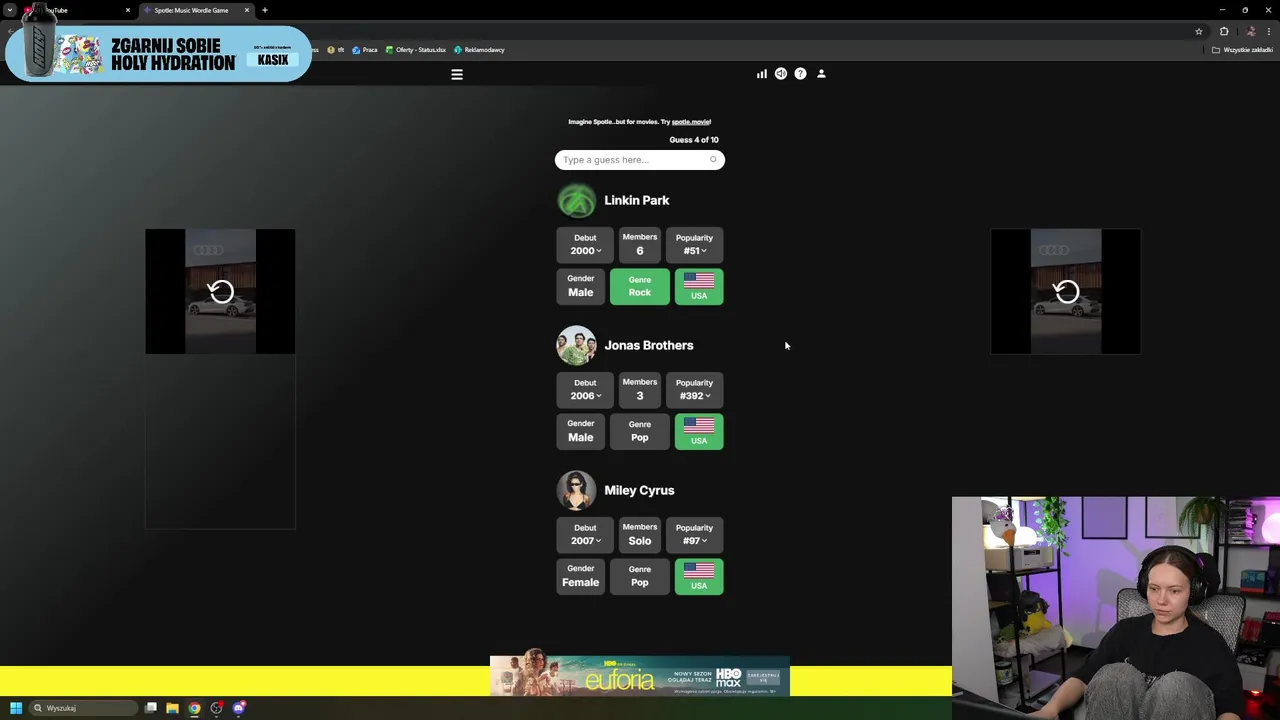
Task: Open File Explorer from the taskbar
Action: (x=172, y=708)
